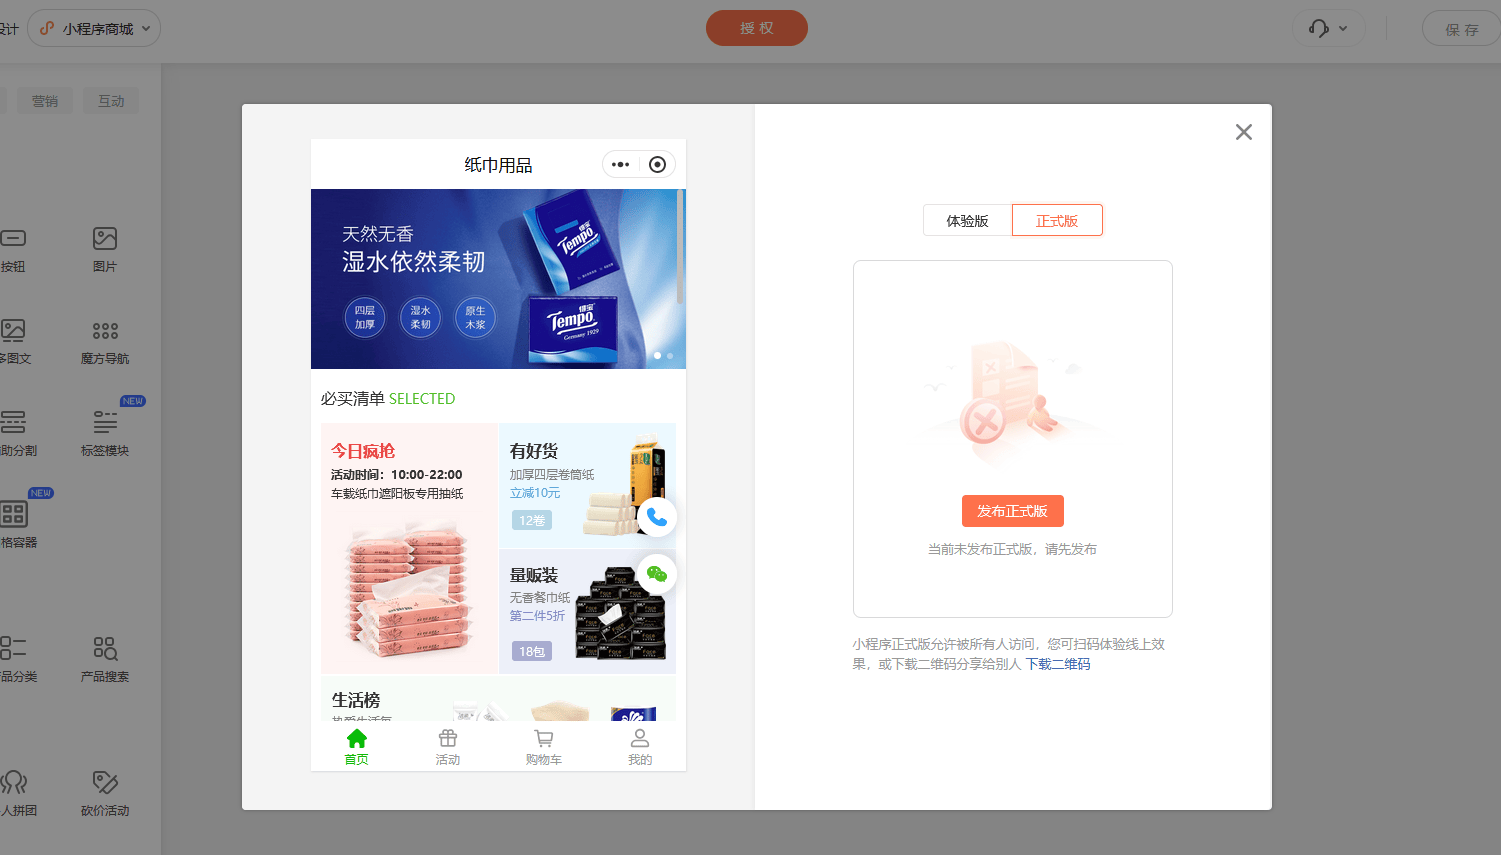Screen dimensions: 1501x855
Task: Open the 今日疯抢 promotion card
Action: click(409, 548)
